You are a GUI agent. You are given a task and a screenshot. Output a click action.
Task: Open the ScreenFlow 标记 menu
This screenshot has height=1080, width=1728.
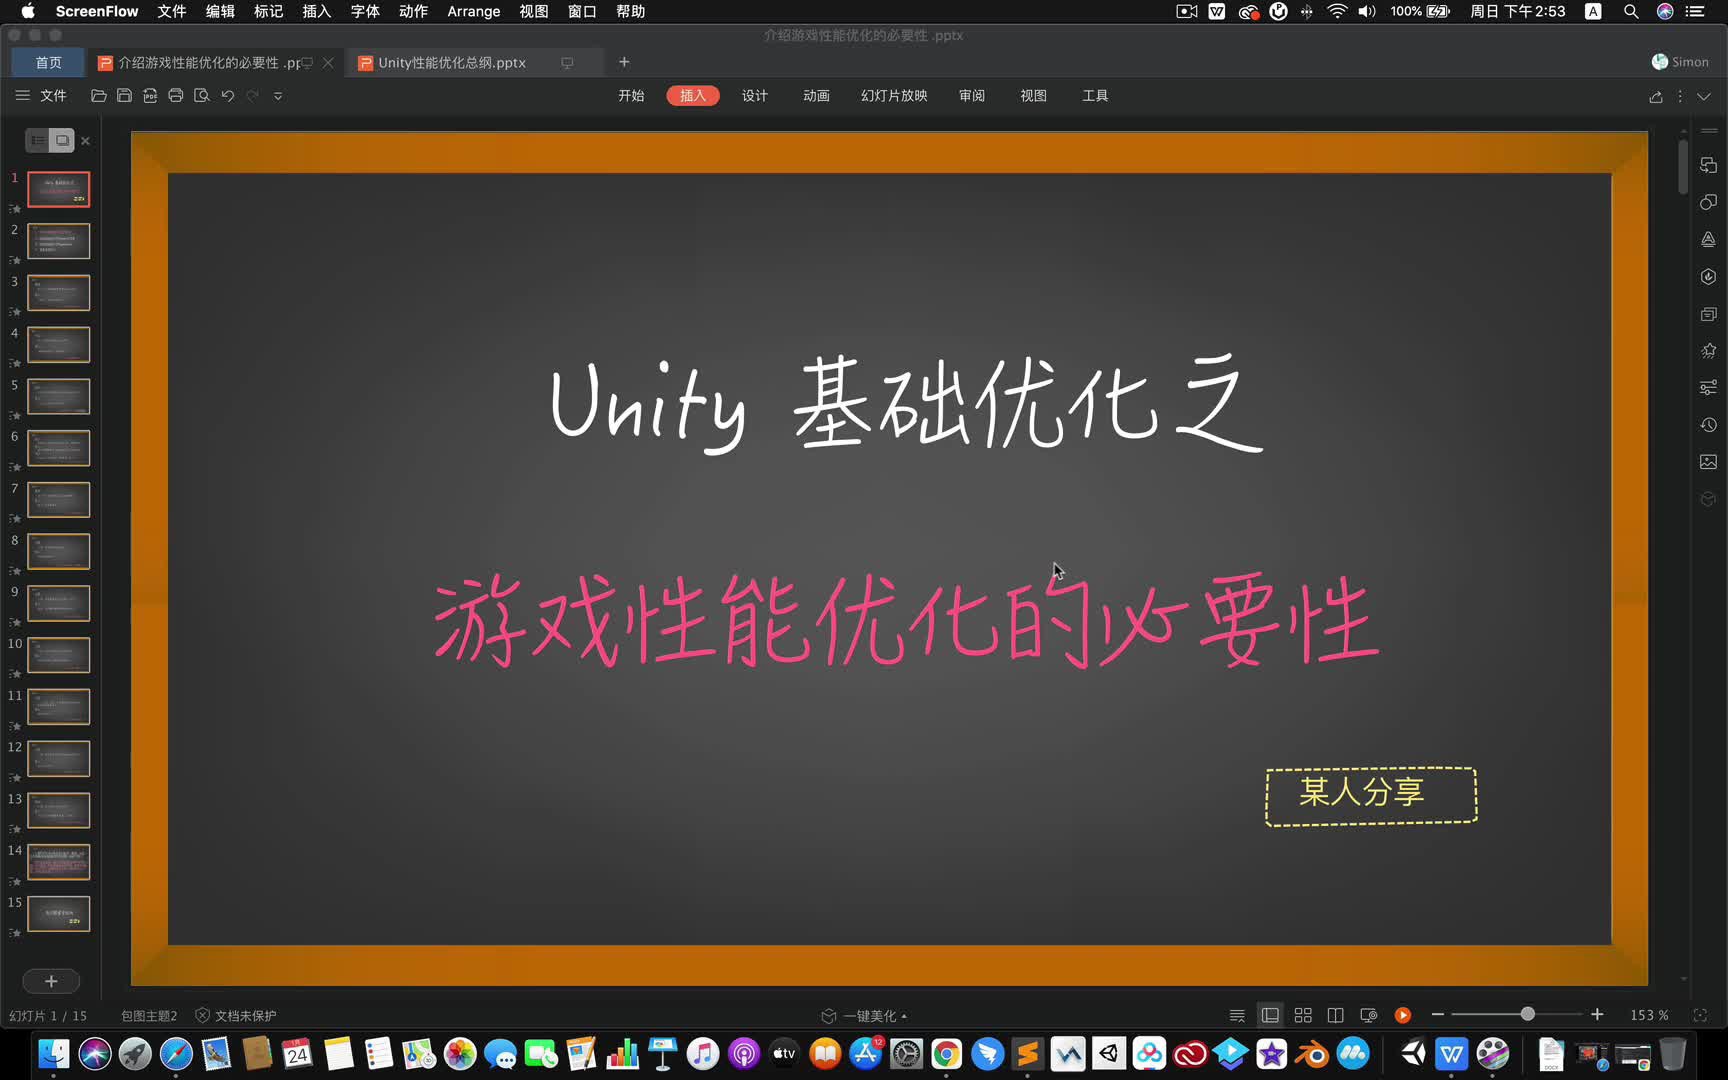point(268,11)
